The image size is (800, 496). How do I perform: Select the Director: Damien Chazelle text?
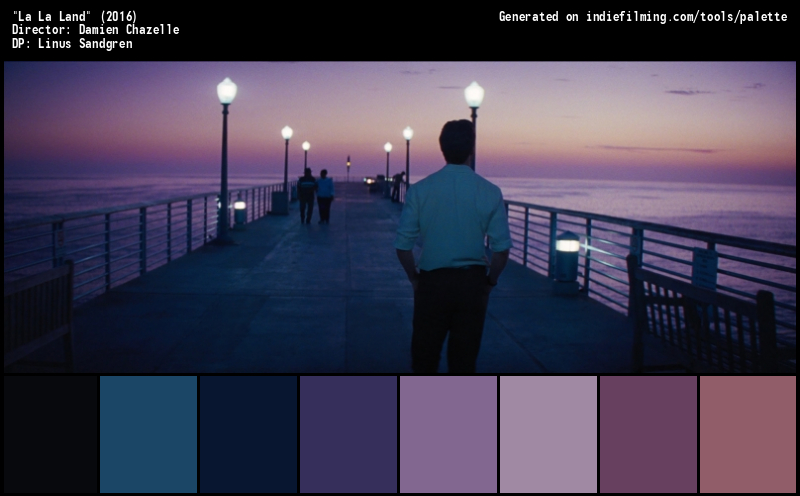tap(95, 30)
